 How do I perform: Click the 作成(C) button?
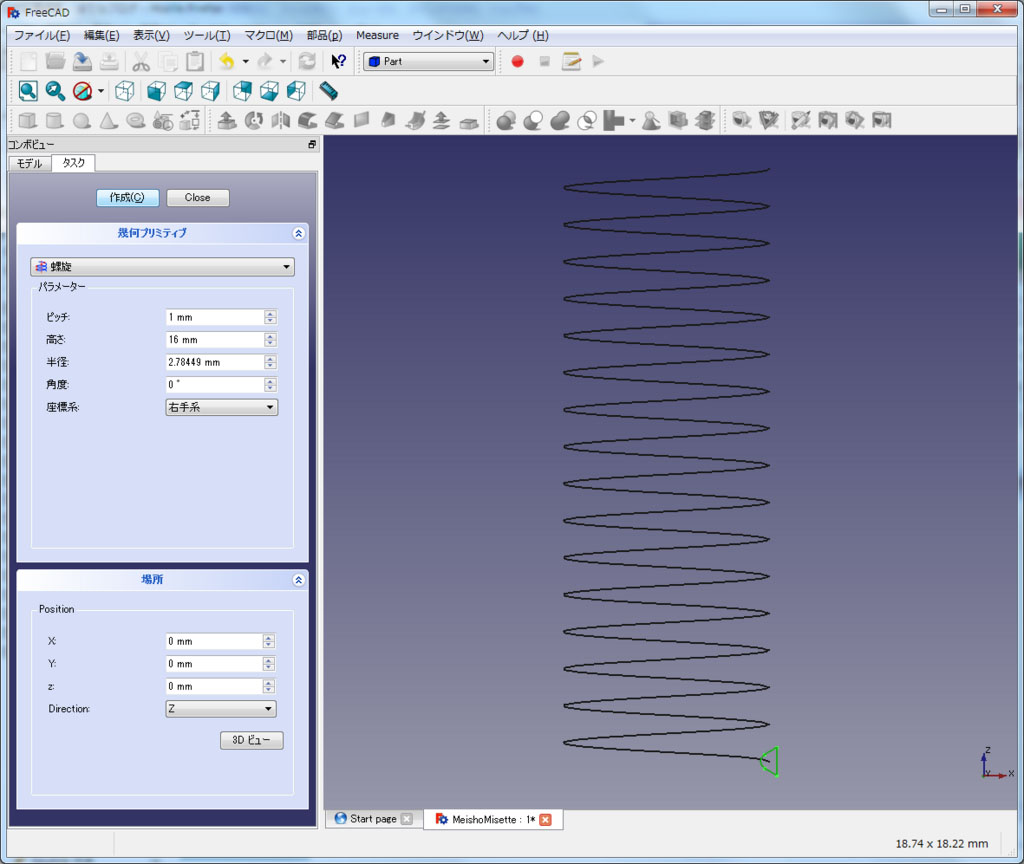pyautogui.click(x=127, y=197)
